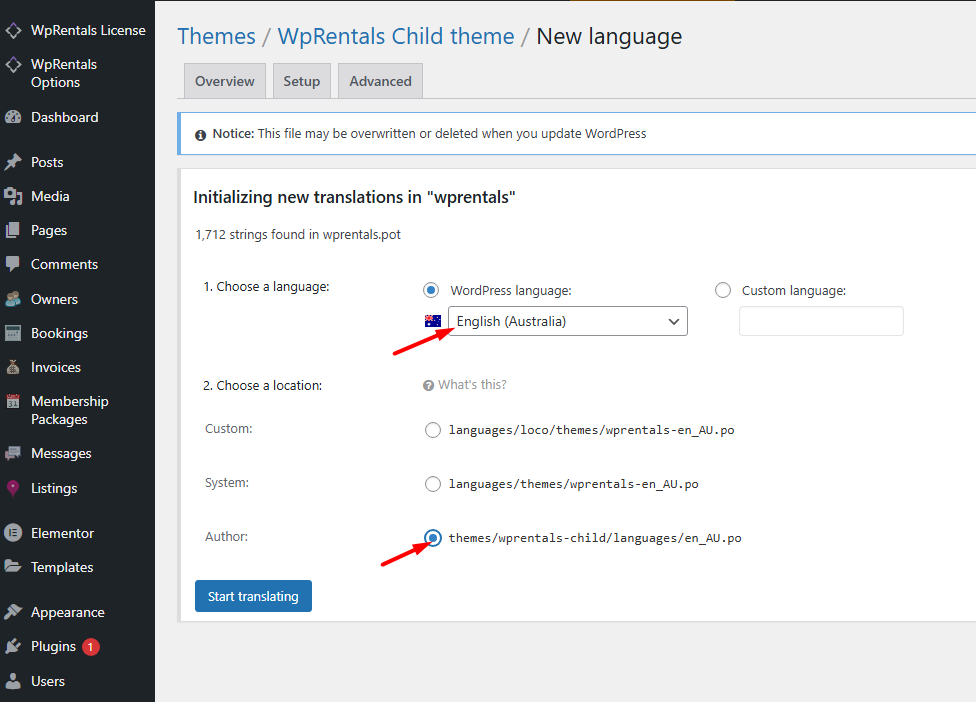Click the Elementor circle icon

13,533
